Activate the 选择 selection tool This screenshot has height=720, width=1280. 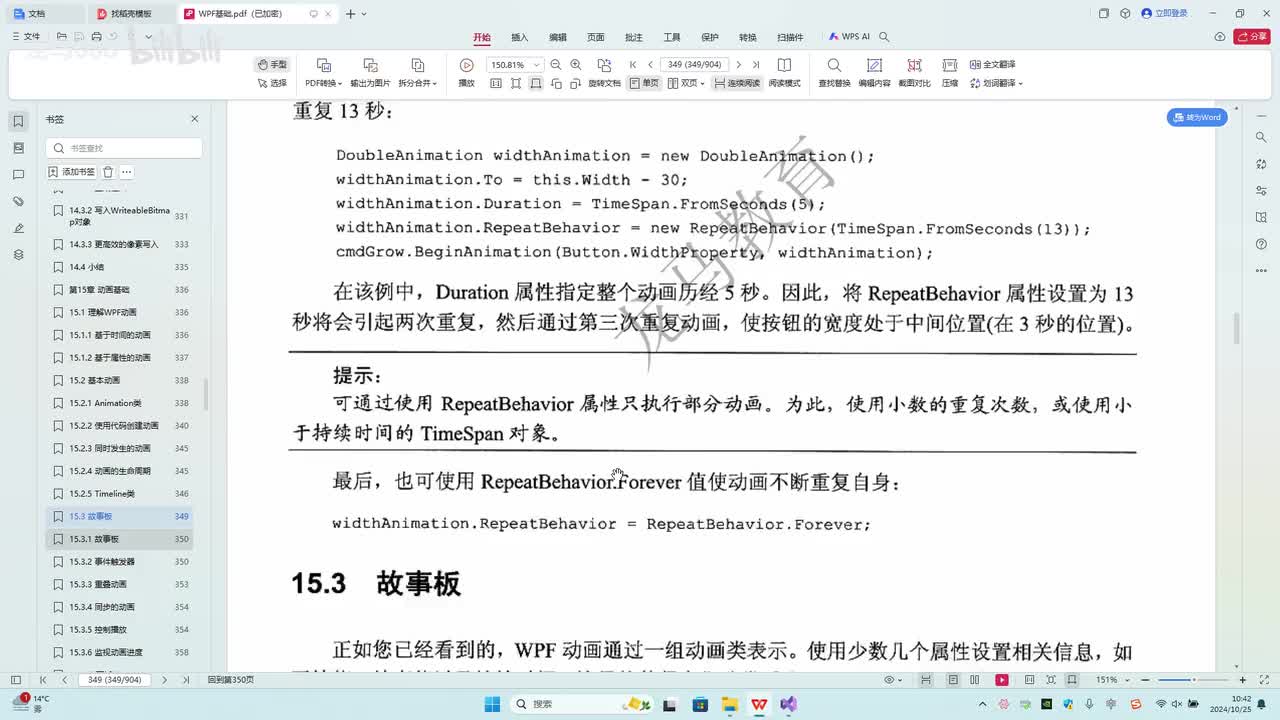click(x=272, y=83)
